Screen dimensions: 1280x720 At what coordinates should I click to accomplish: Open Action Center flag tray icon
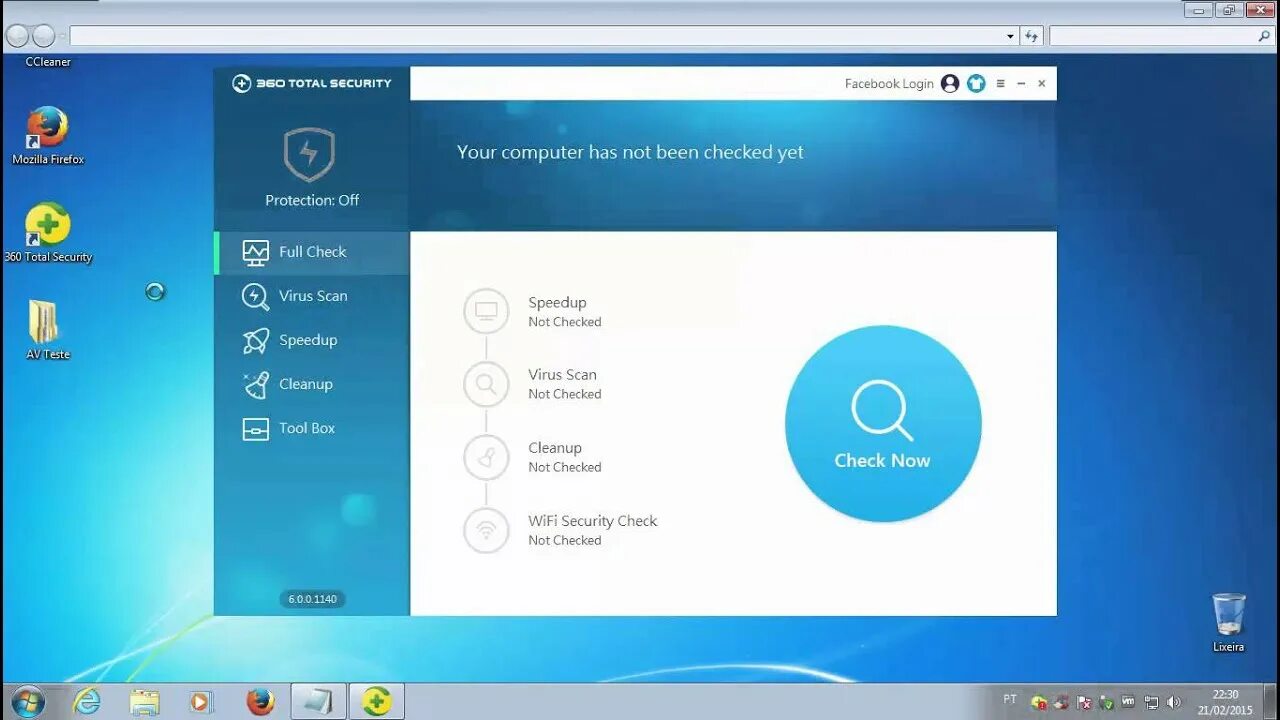tap(1084, 703)
